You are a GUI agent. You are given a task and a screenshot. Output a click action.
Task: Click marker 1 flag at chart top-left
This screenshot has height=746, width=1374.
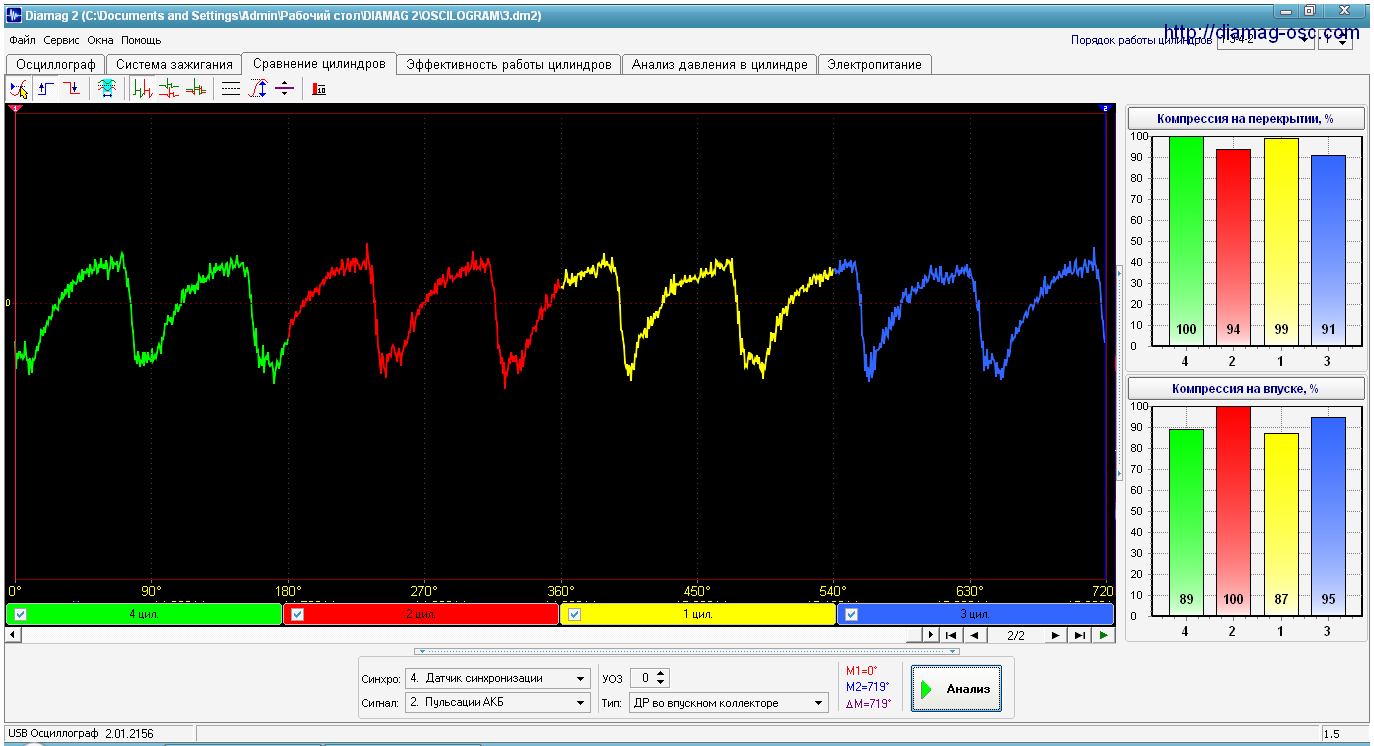(x=15, y=108)
